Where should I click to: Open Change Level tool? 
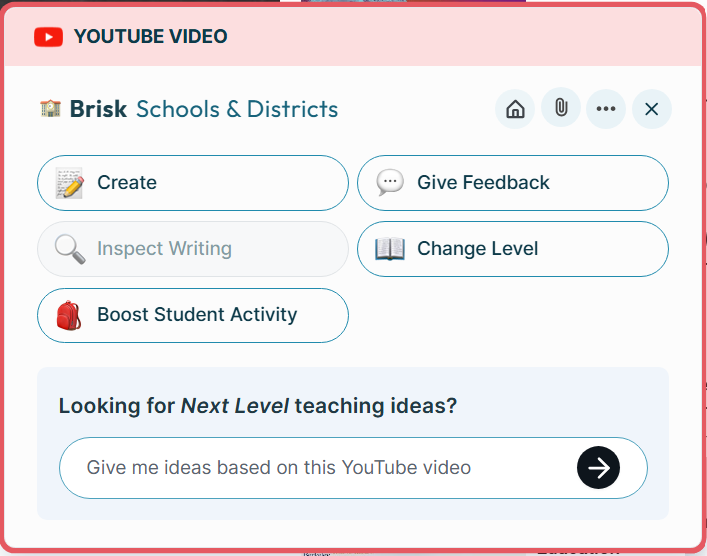click(x=513, y=248)
